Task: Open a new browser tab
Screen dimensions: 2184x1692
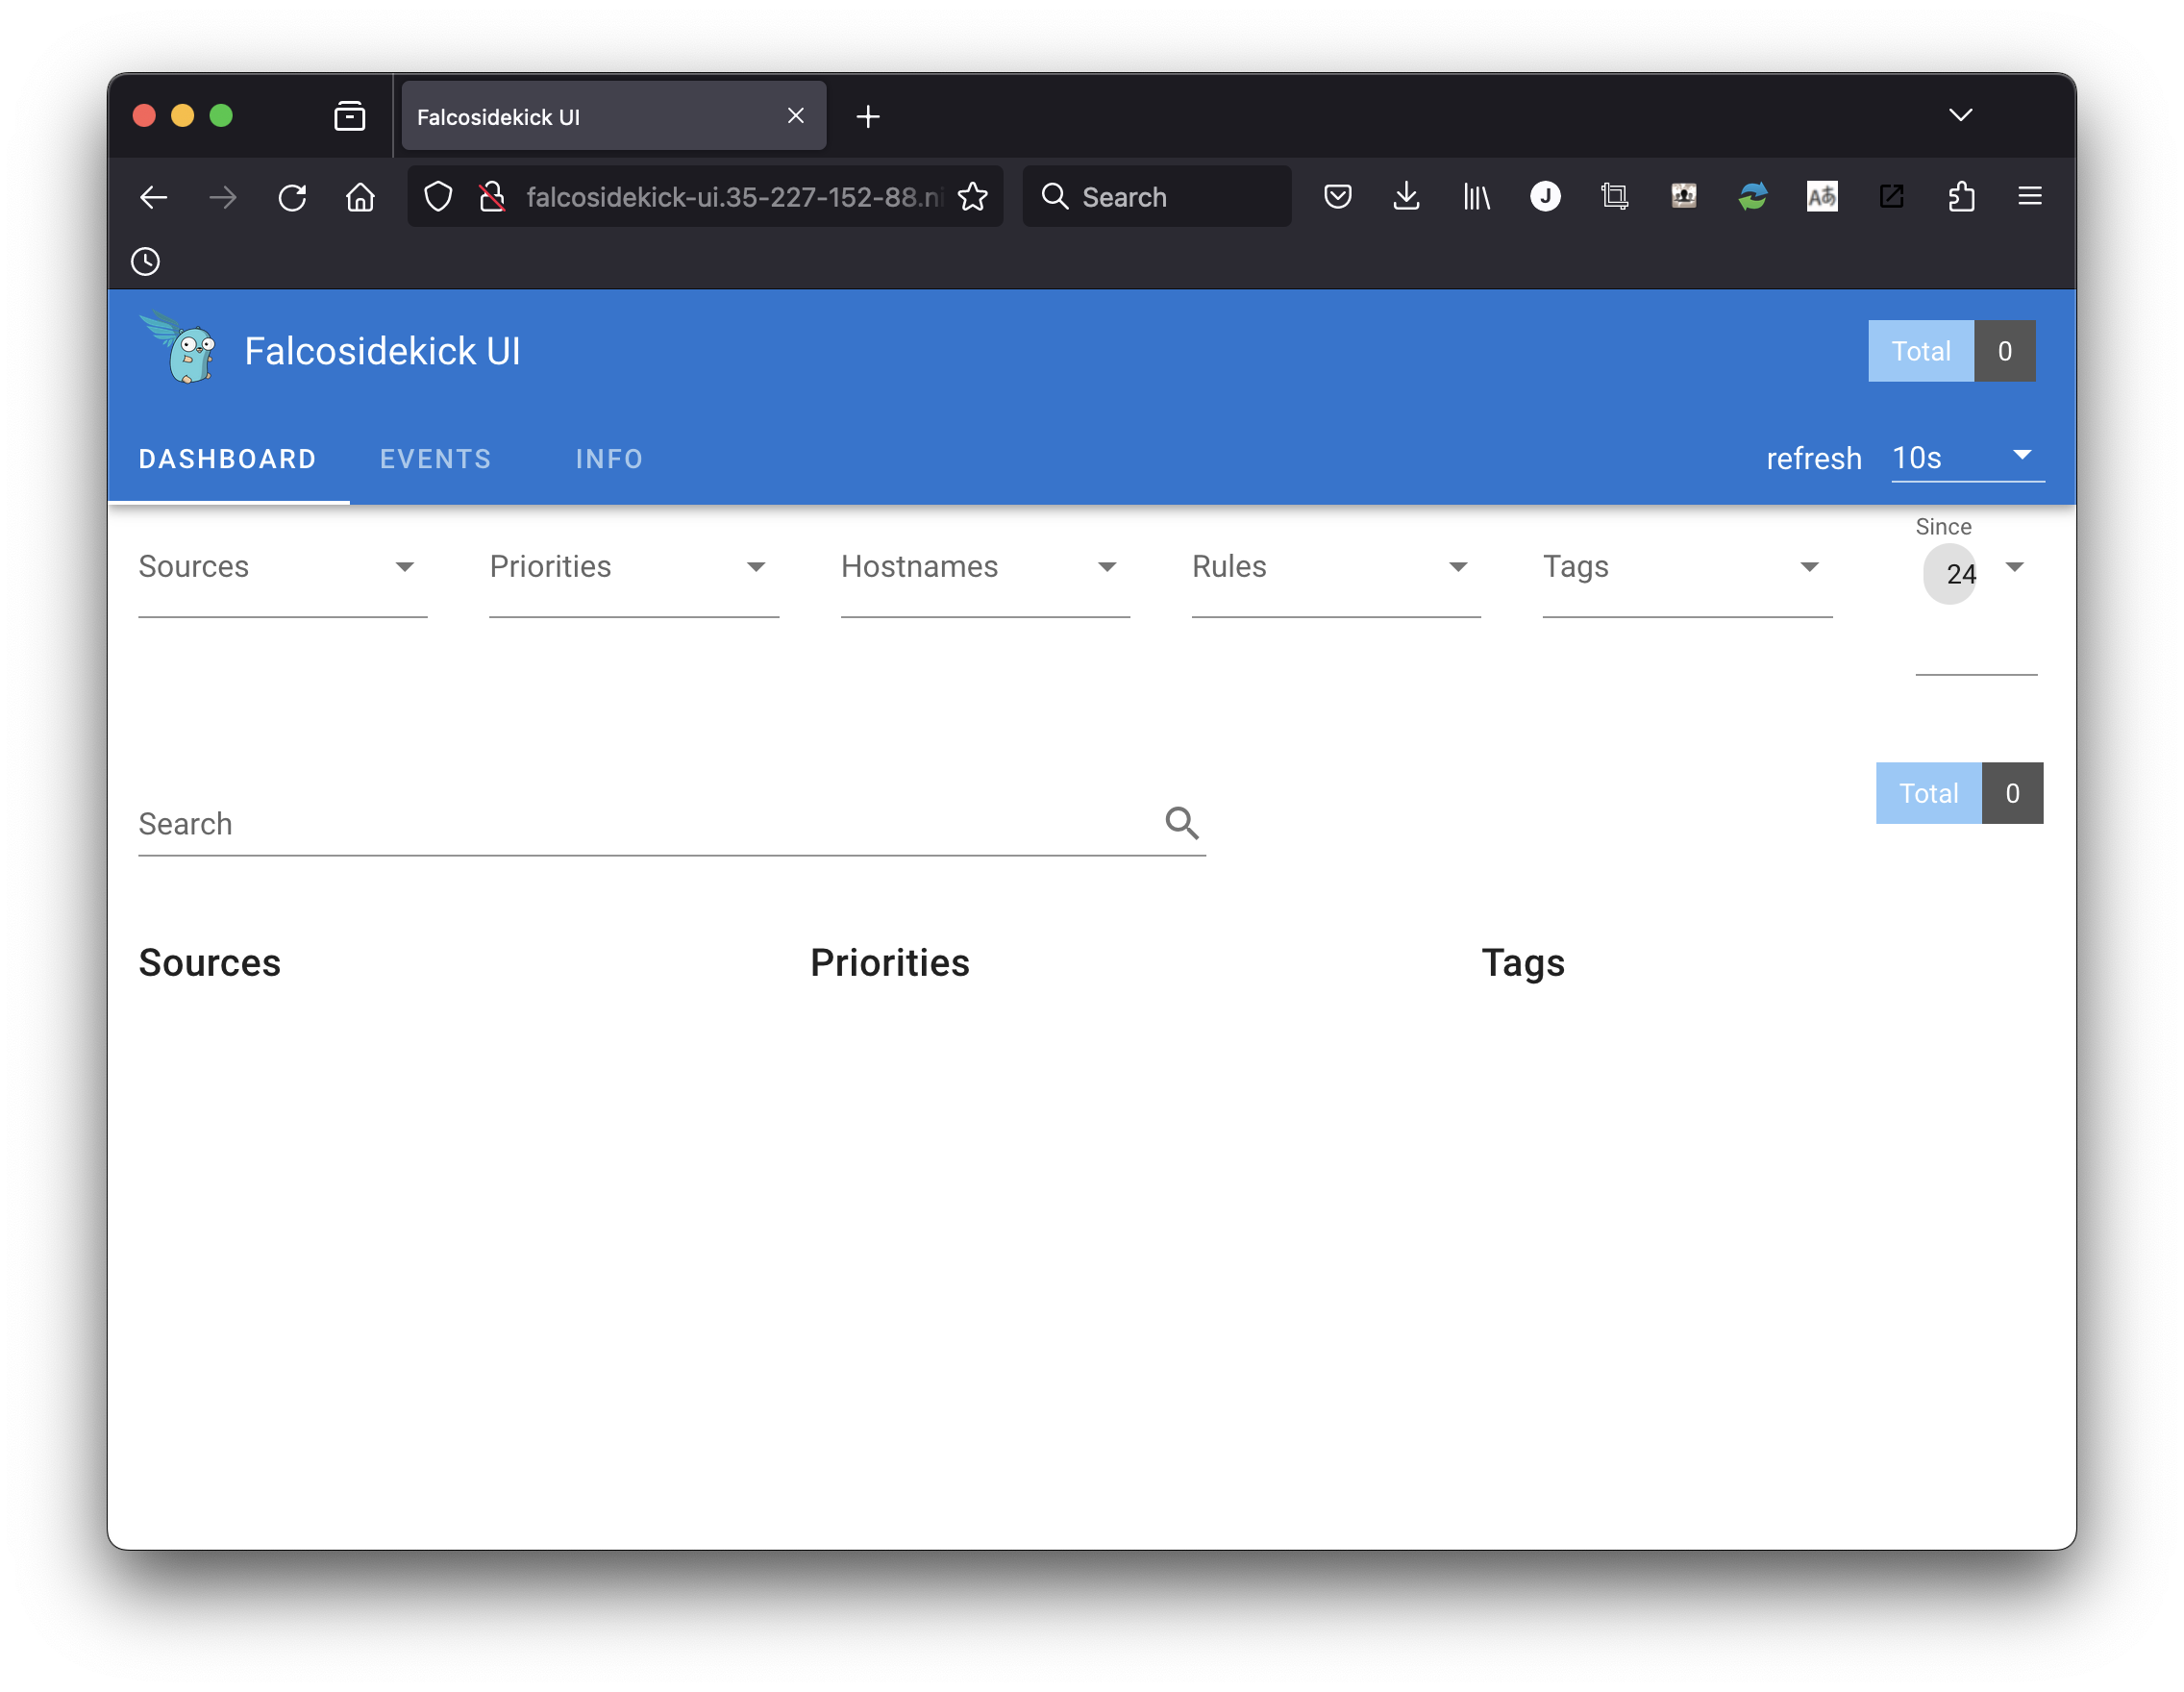Action: pos(868,117)
